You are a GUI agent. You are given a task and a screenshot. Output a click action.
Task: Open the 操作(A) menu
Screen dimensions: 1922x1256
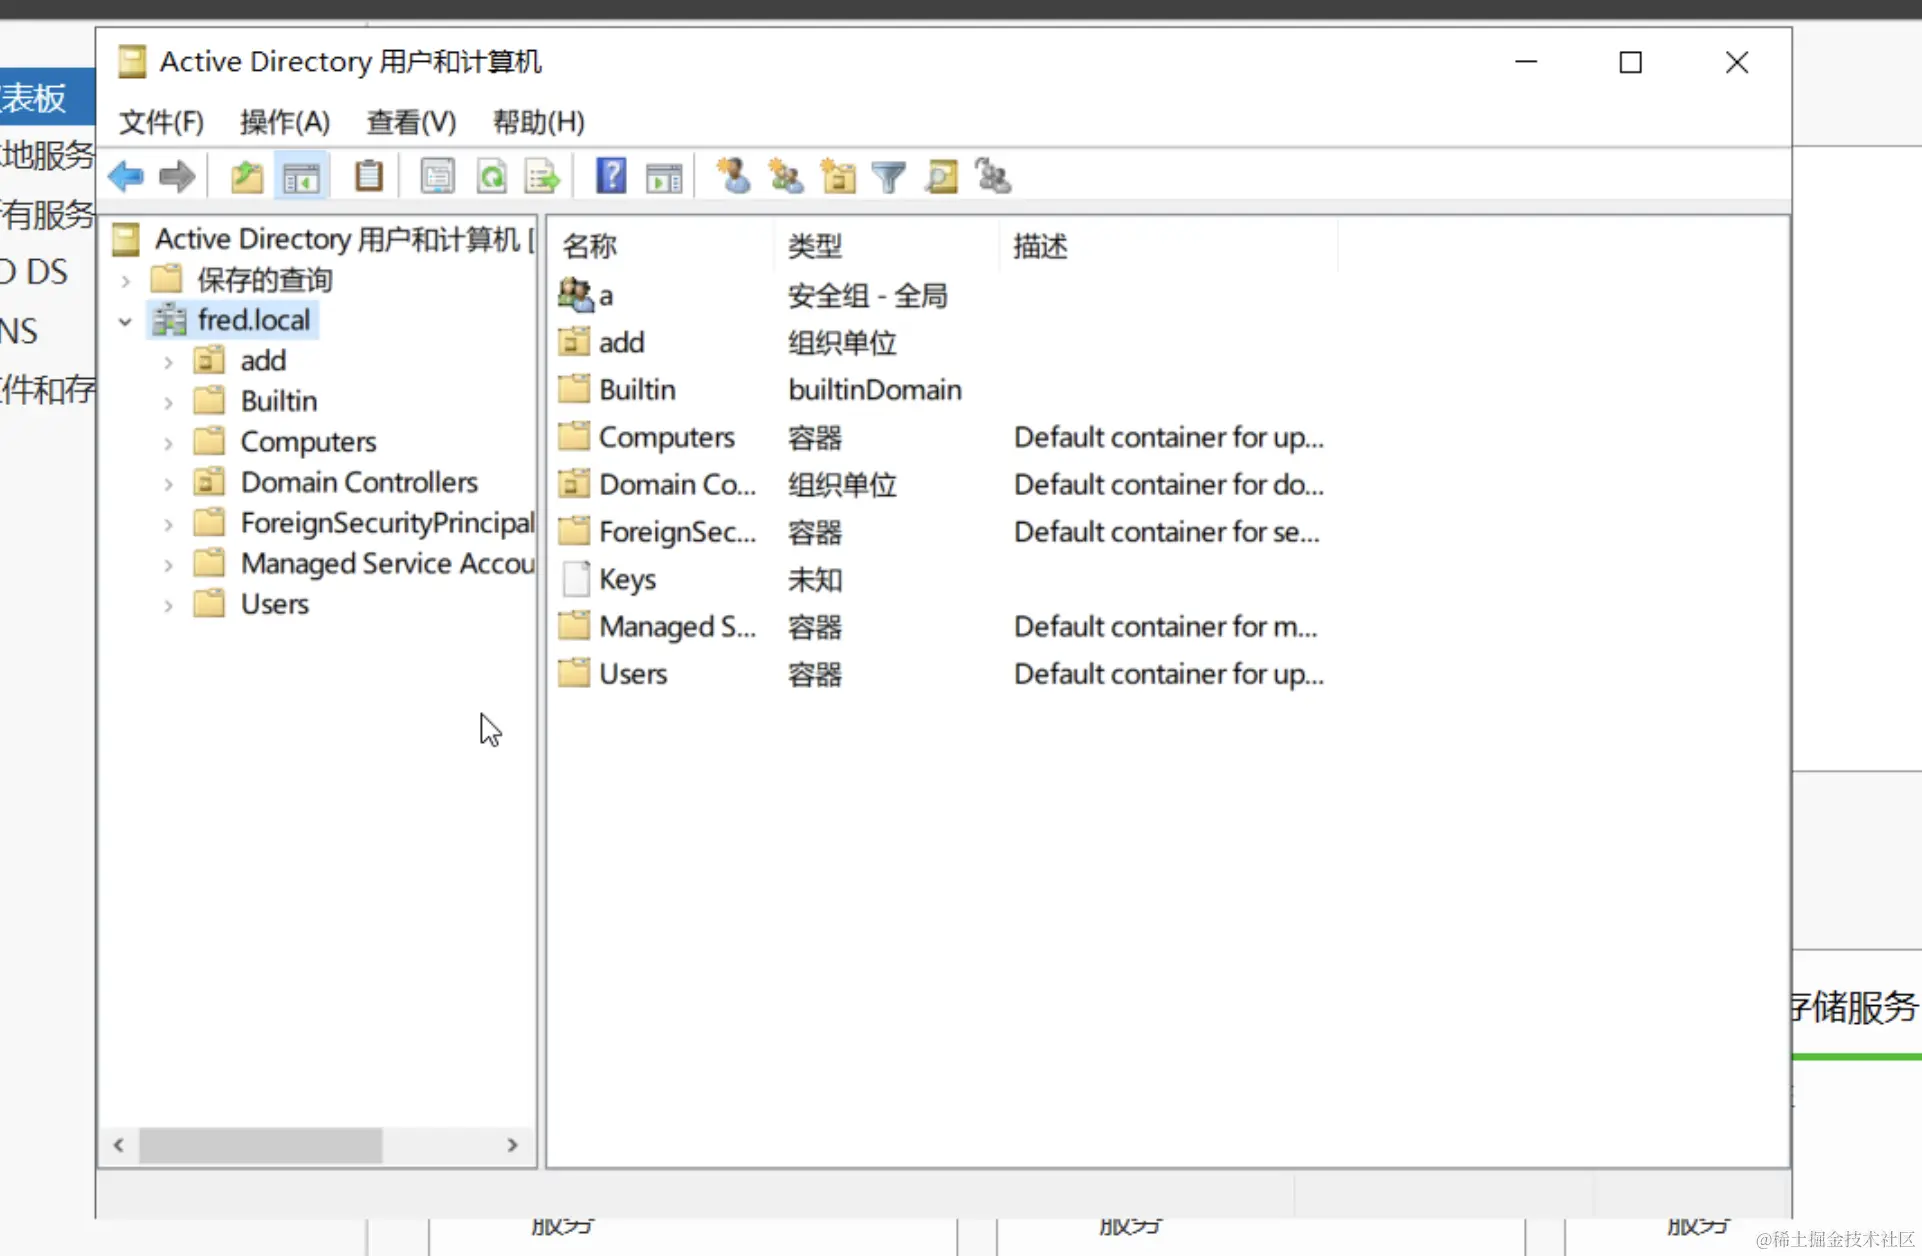[284, 122]
